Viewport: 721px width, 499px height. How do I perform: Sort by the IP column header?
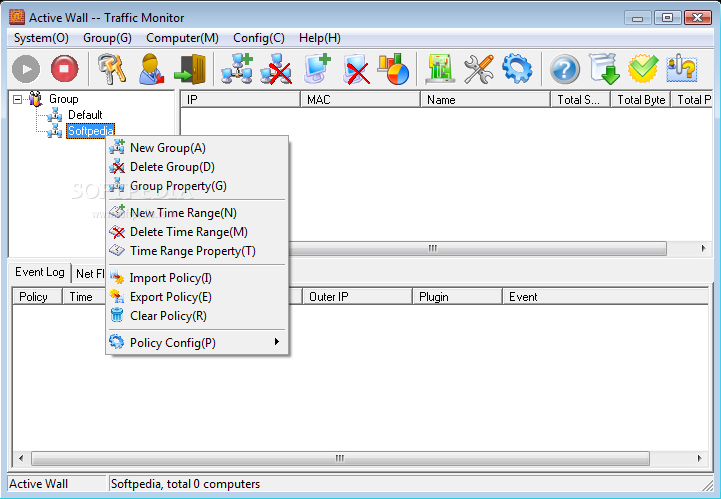coord(240,100)
